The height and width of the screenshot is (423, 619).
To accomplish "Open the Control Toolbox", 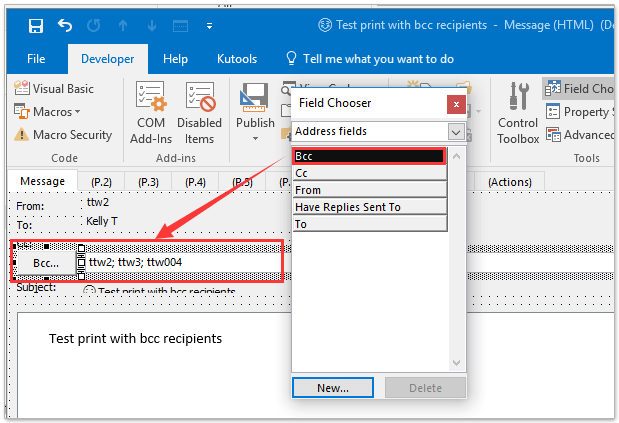I will [518, 113].
